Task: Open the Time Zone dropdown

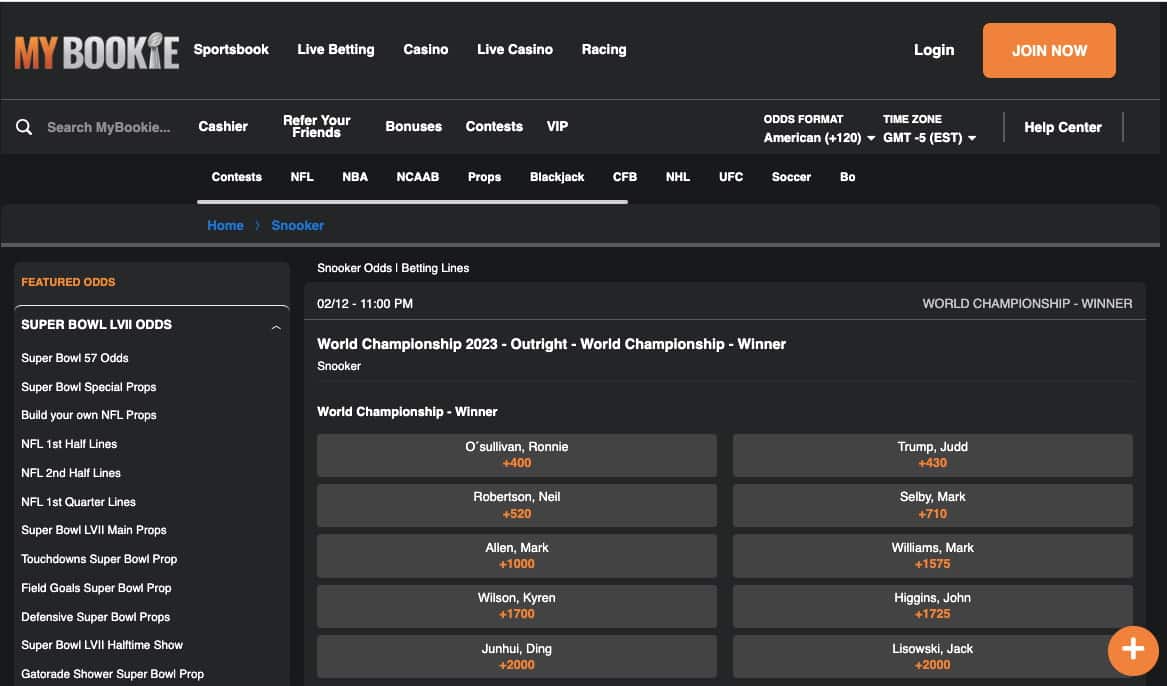Action: [x=930, y=138]
